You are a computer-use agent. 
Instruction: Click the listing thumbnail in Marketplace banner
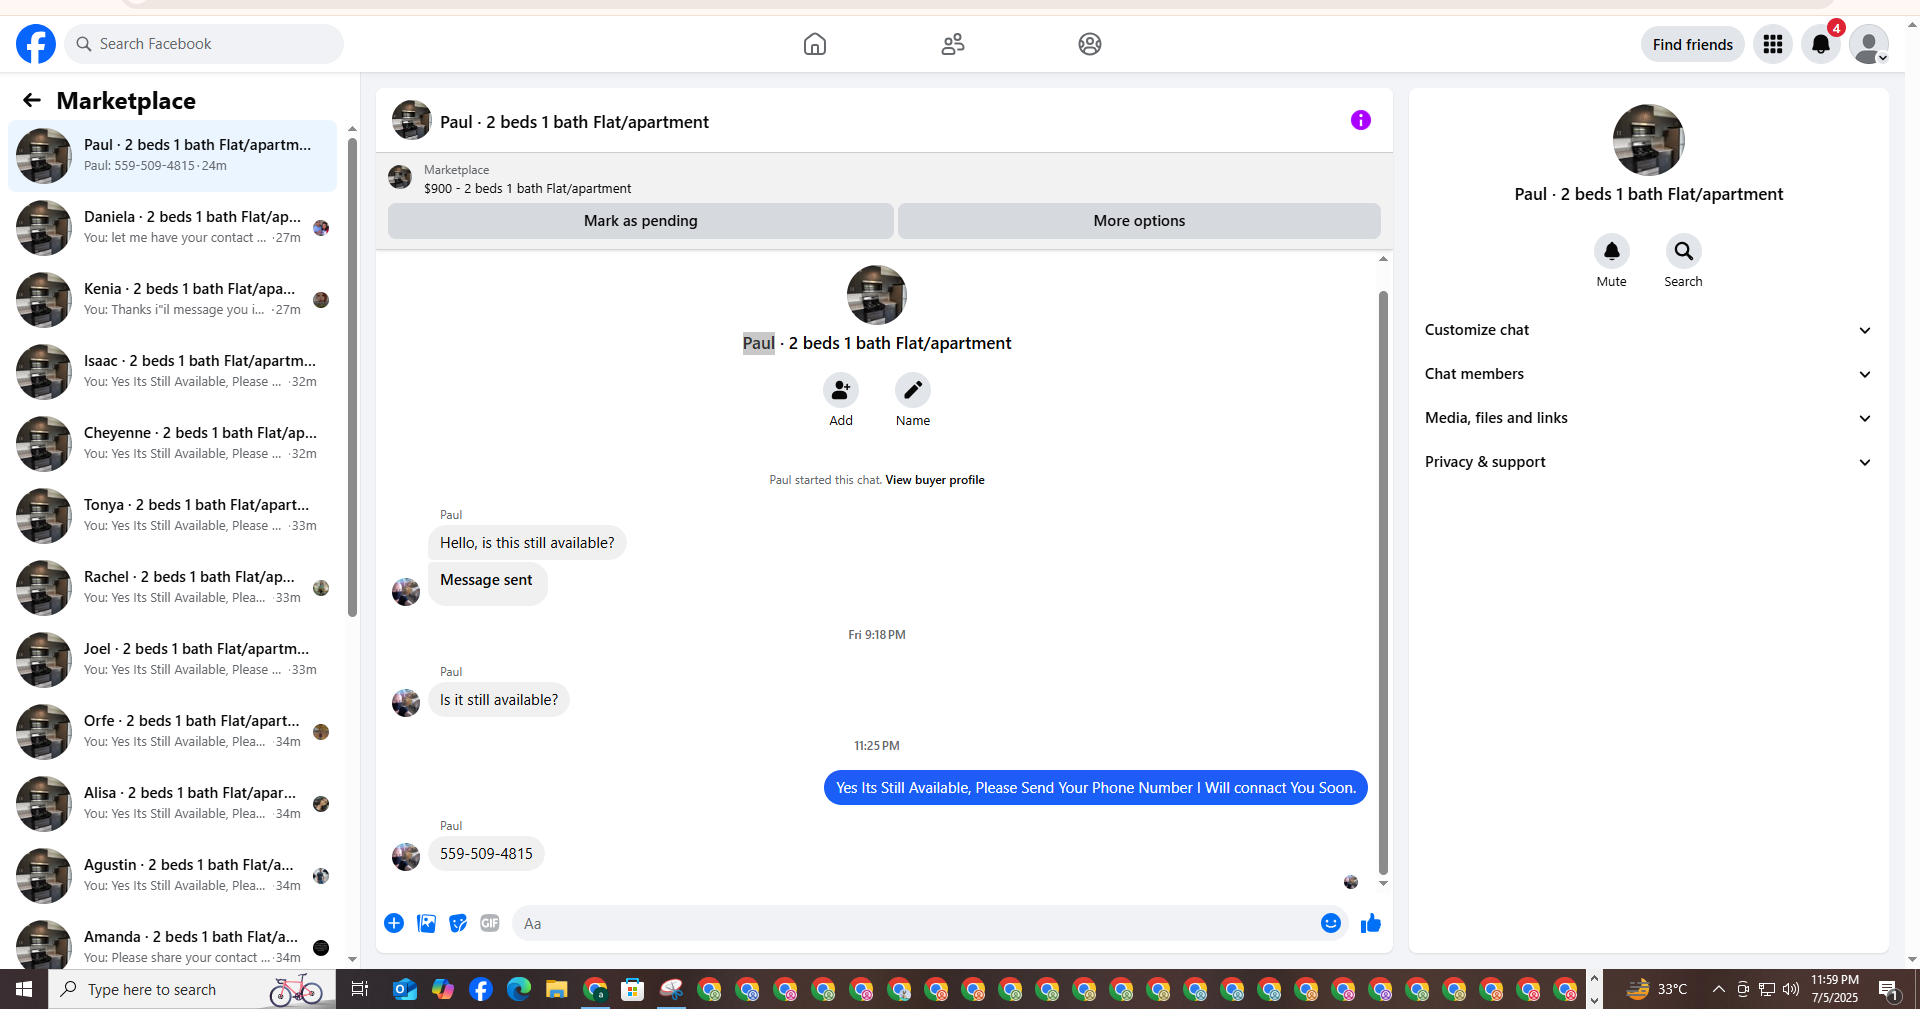point(400,177)
